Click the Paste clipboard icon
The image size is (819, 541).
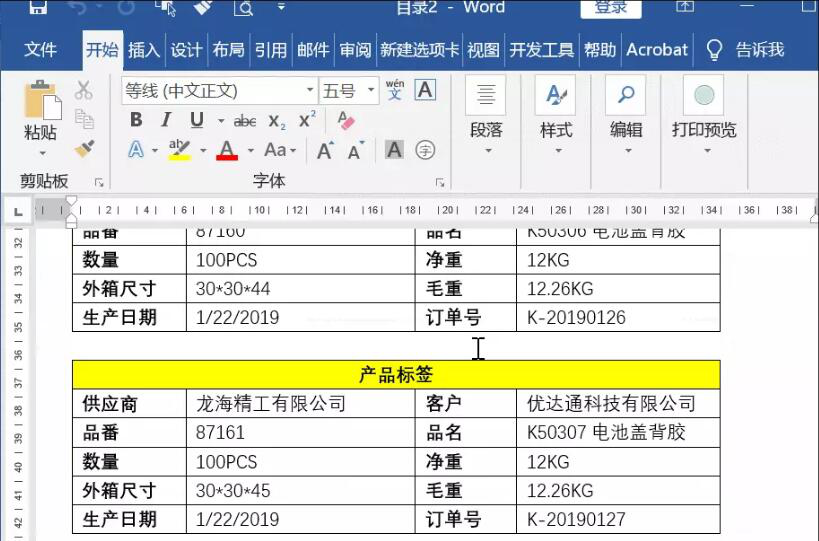42,100
